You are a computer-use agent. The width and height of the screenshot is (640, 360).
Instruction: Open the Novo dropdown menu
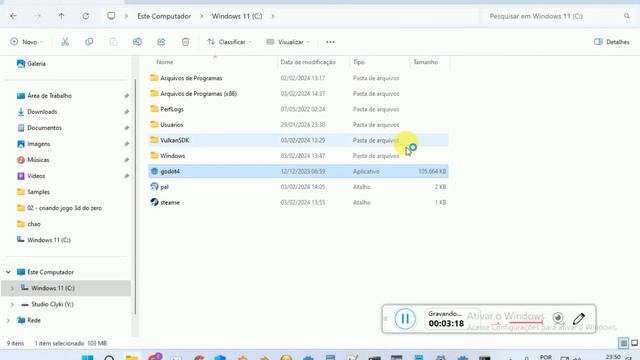click(x=27, y=42)
